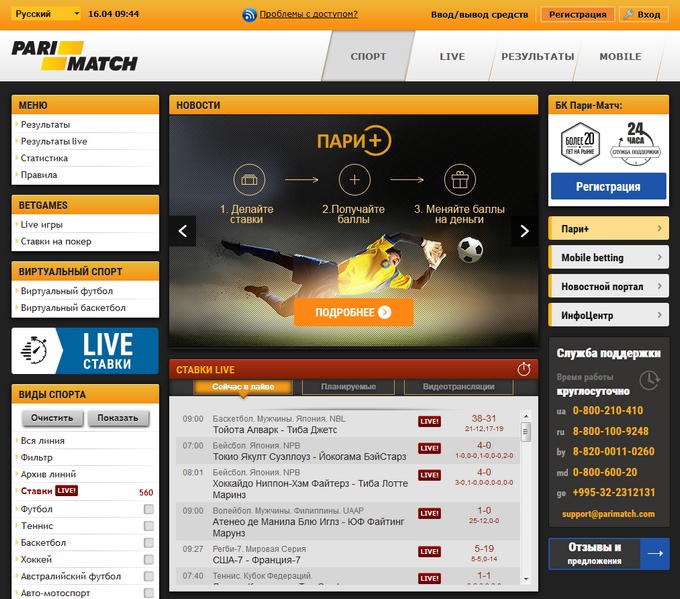The image size is (680, 599).
Task: Open the LIVE main tab
Action: 452,56
